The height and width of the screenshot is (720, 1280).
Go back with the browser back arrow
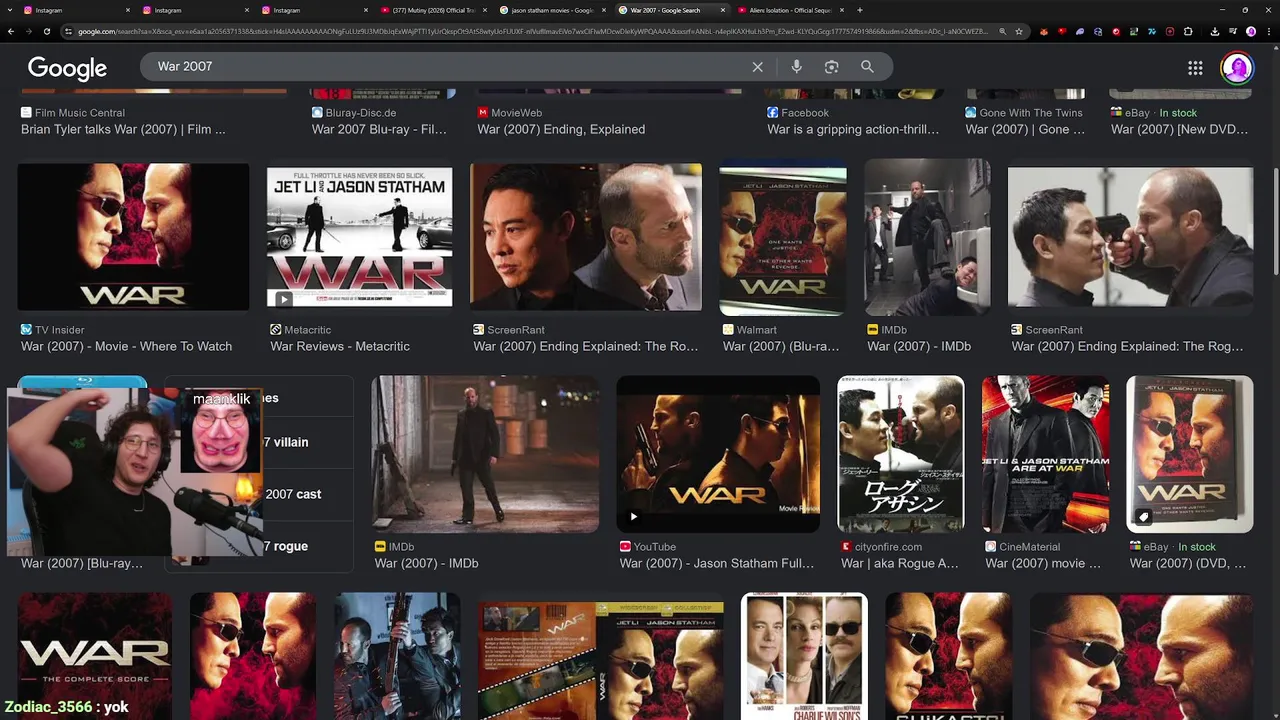[x=11, y=32]
